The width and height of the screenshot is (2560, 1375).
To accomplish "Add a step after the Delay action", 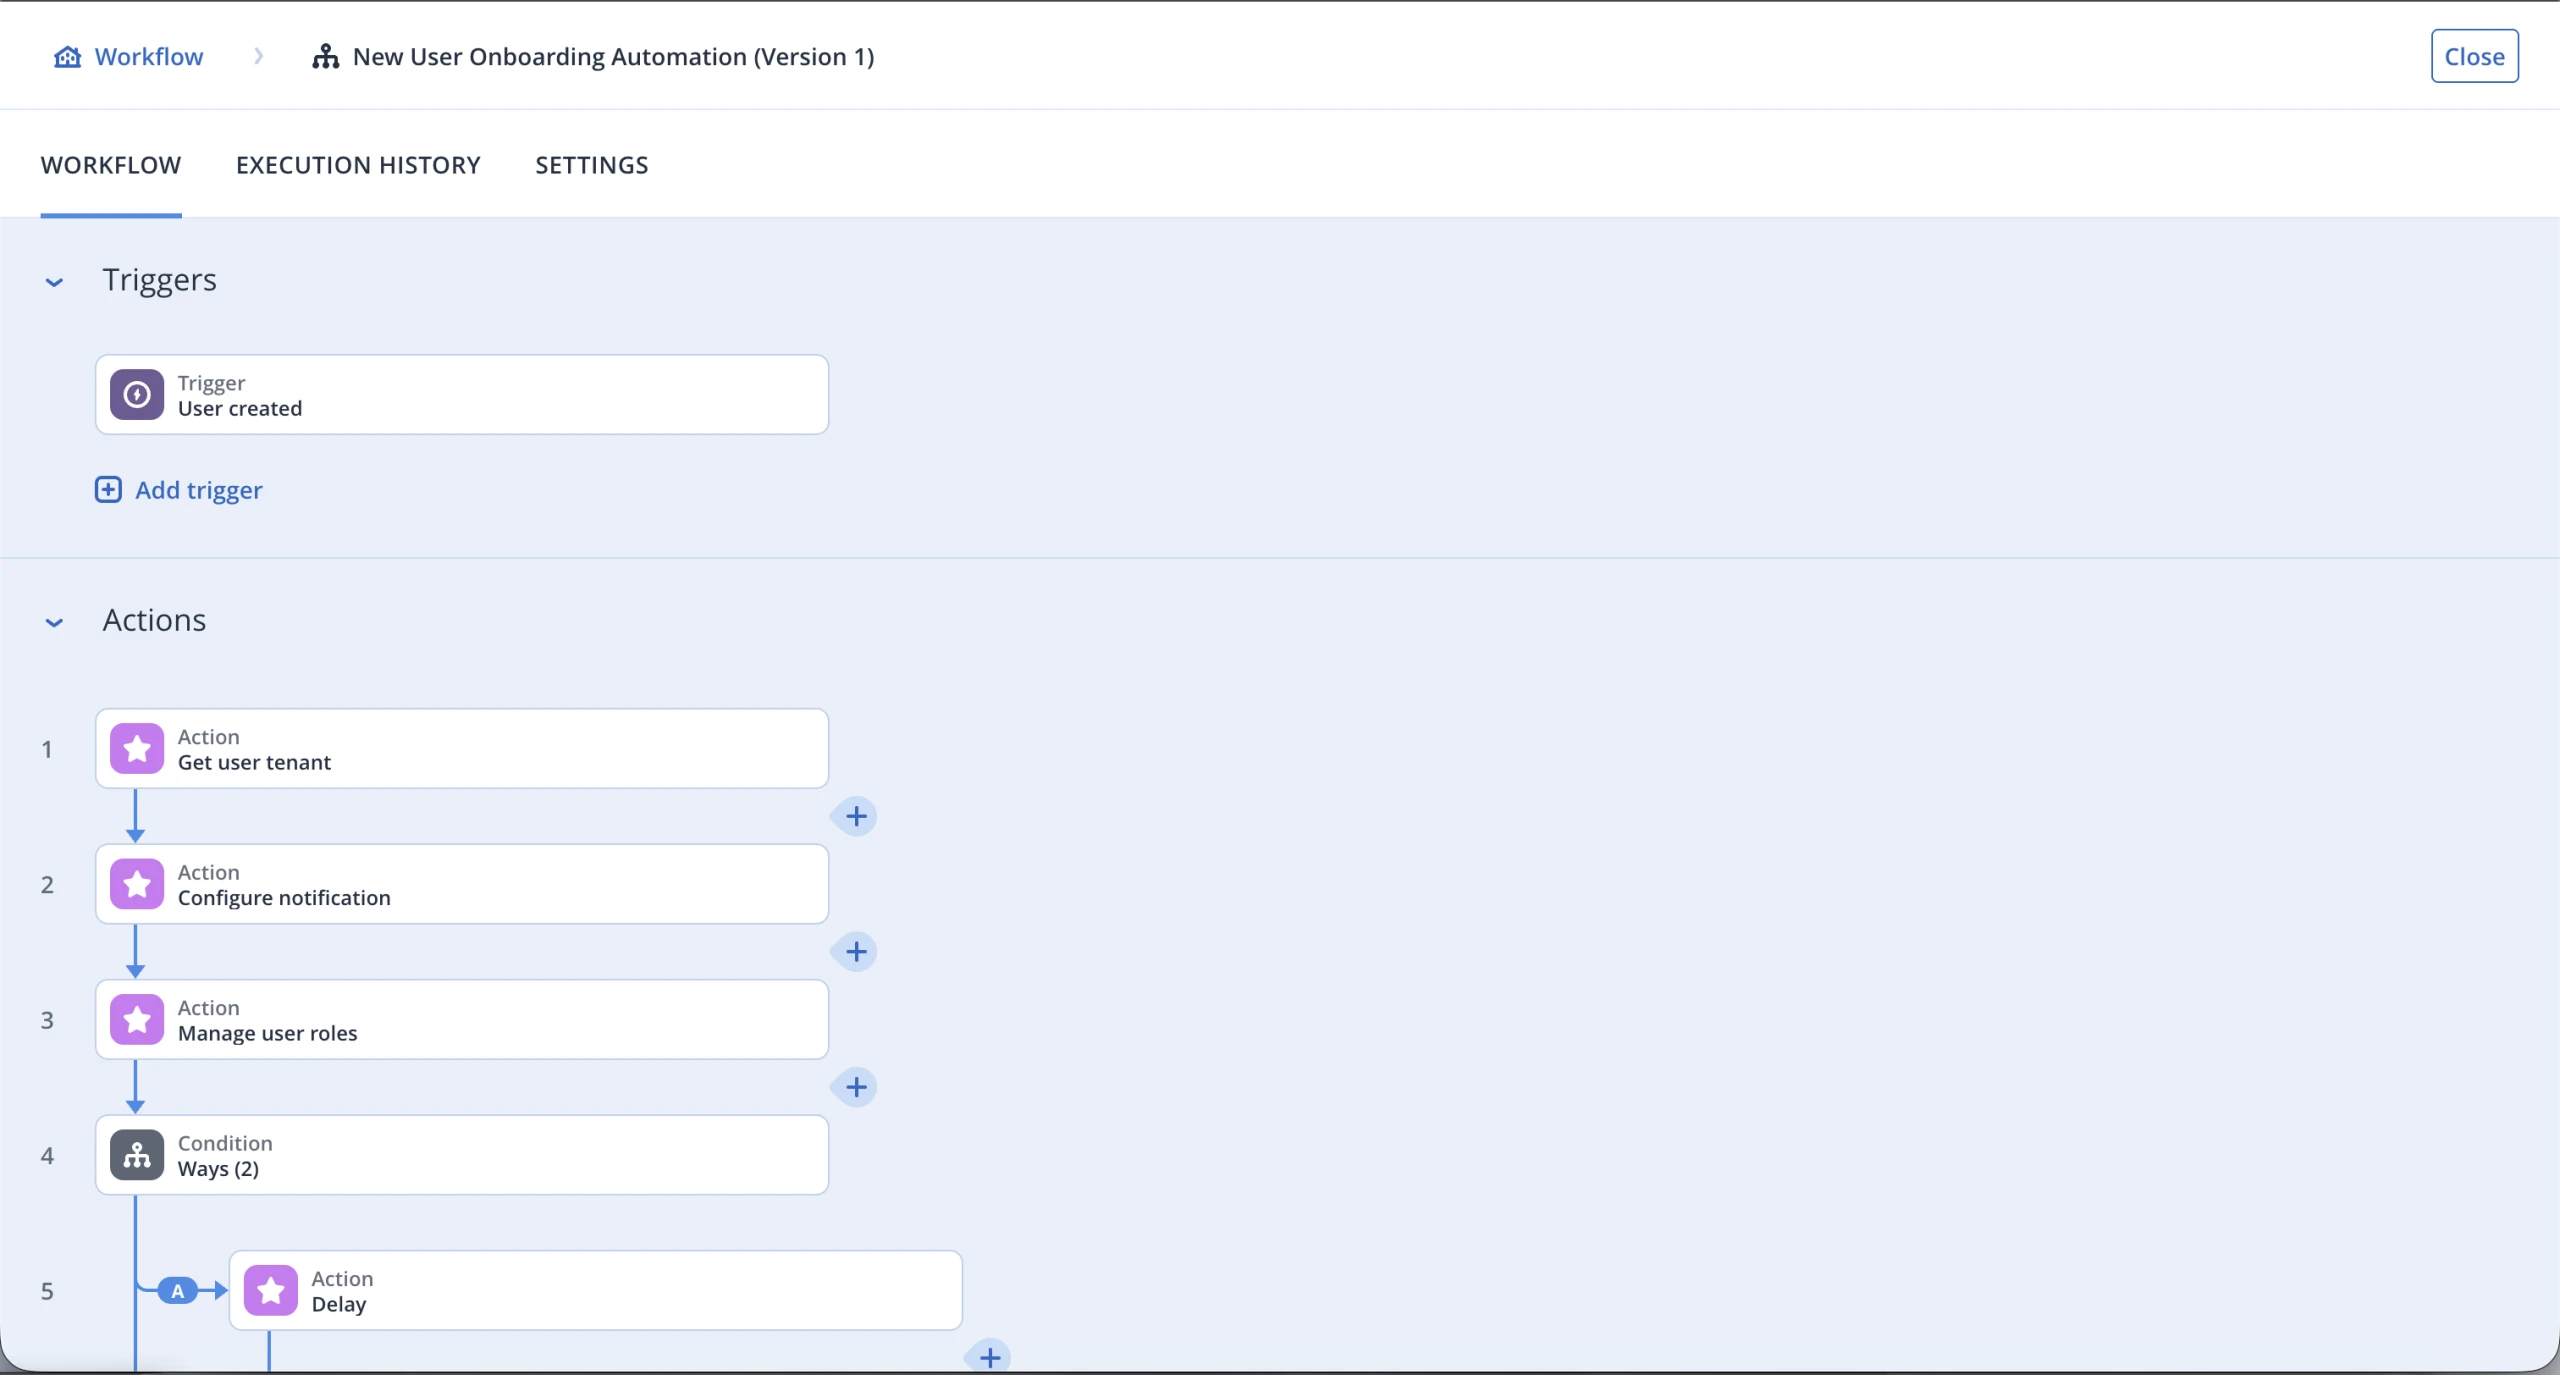I will click(x=990, y=1357).
